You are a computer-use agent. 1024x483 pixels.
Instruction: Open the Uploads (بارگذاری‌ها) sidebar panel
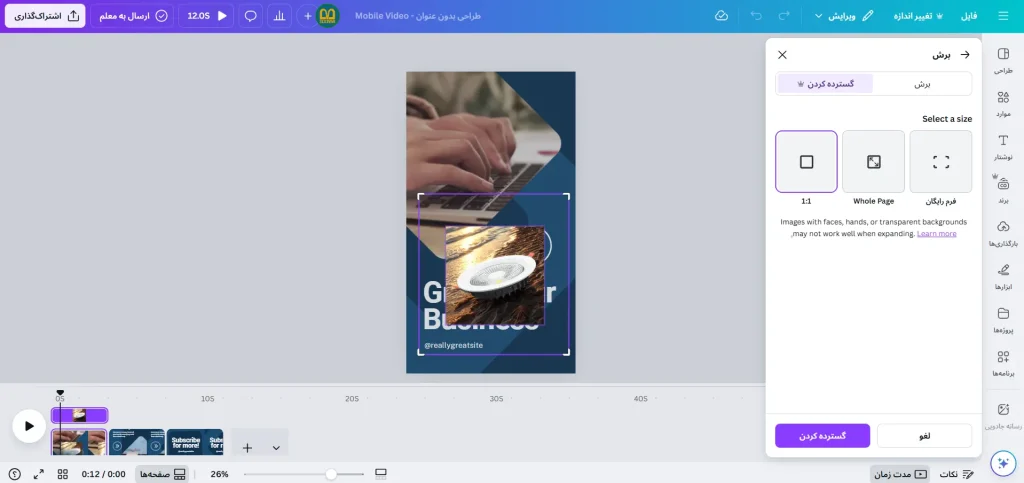(1003, 234)
